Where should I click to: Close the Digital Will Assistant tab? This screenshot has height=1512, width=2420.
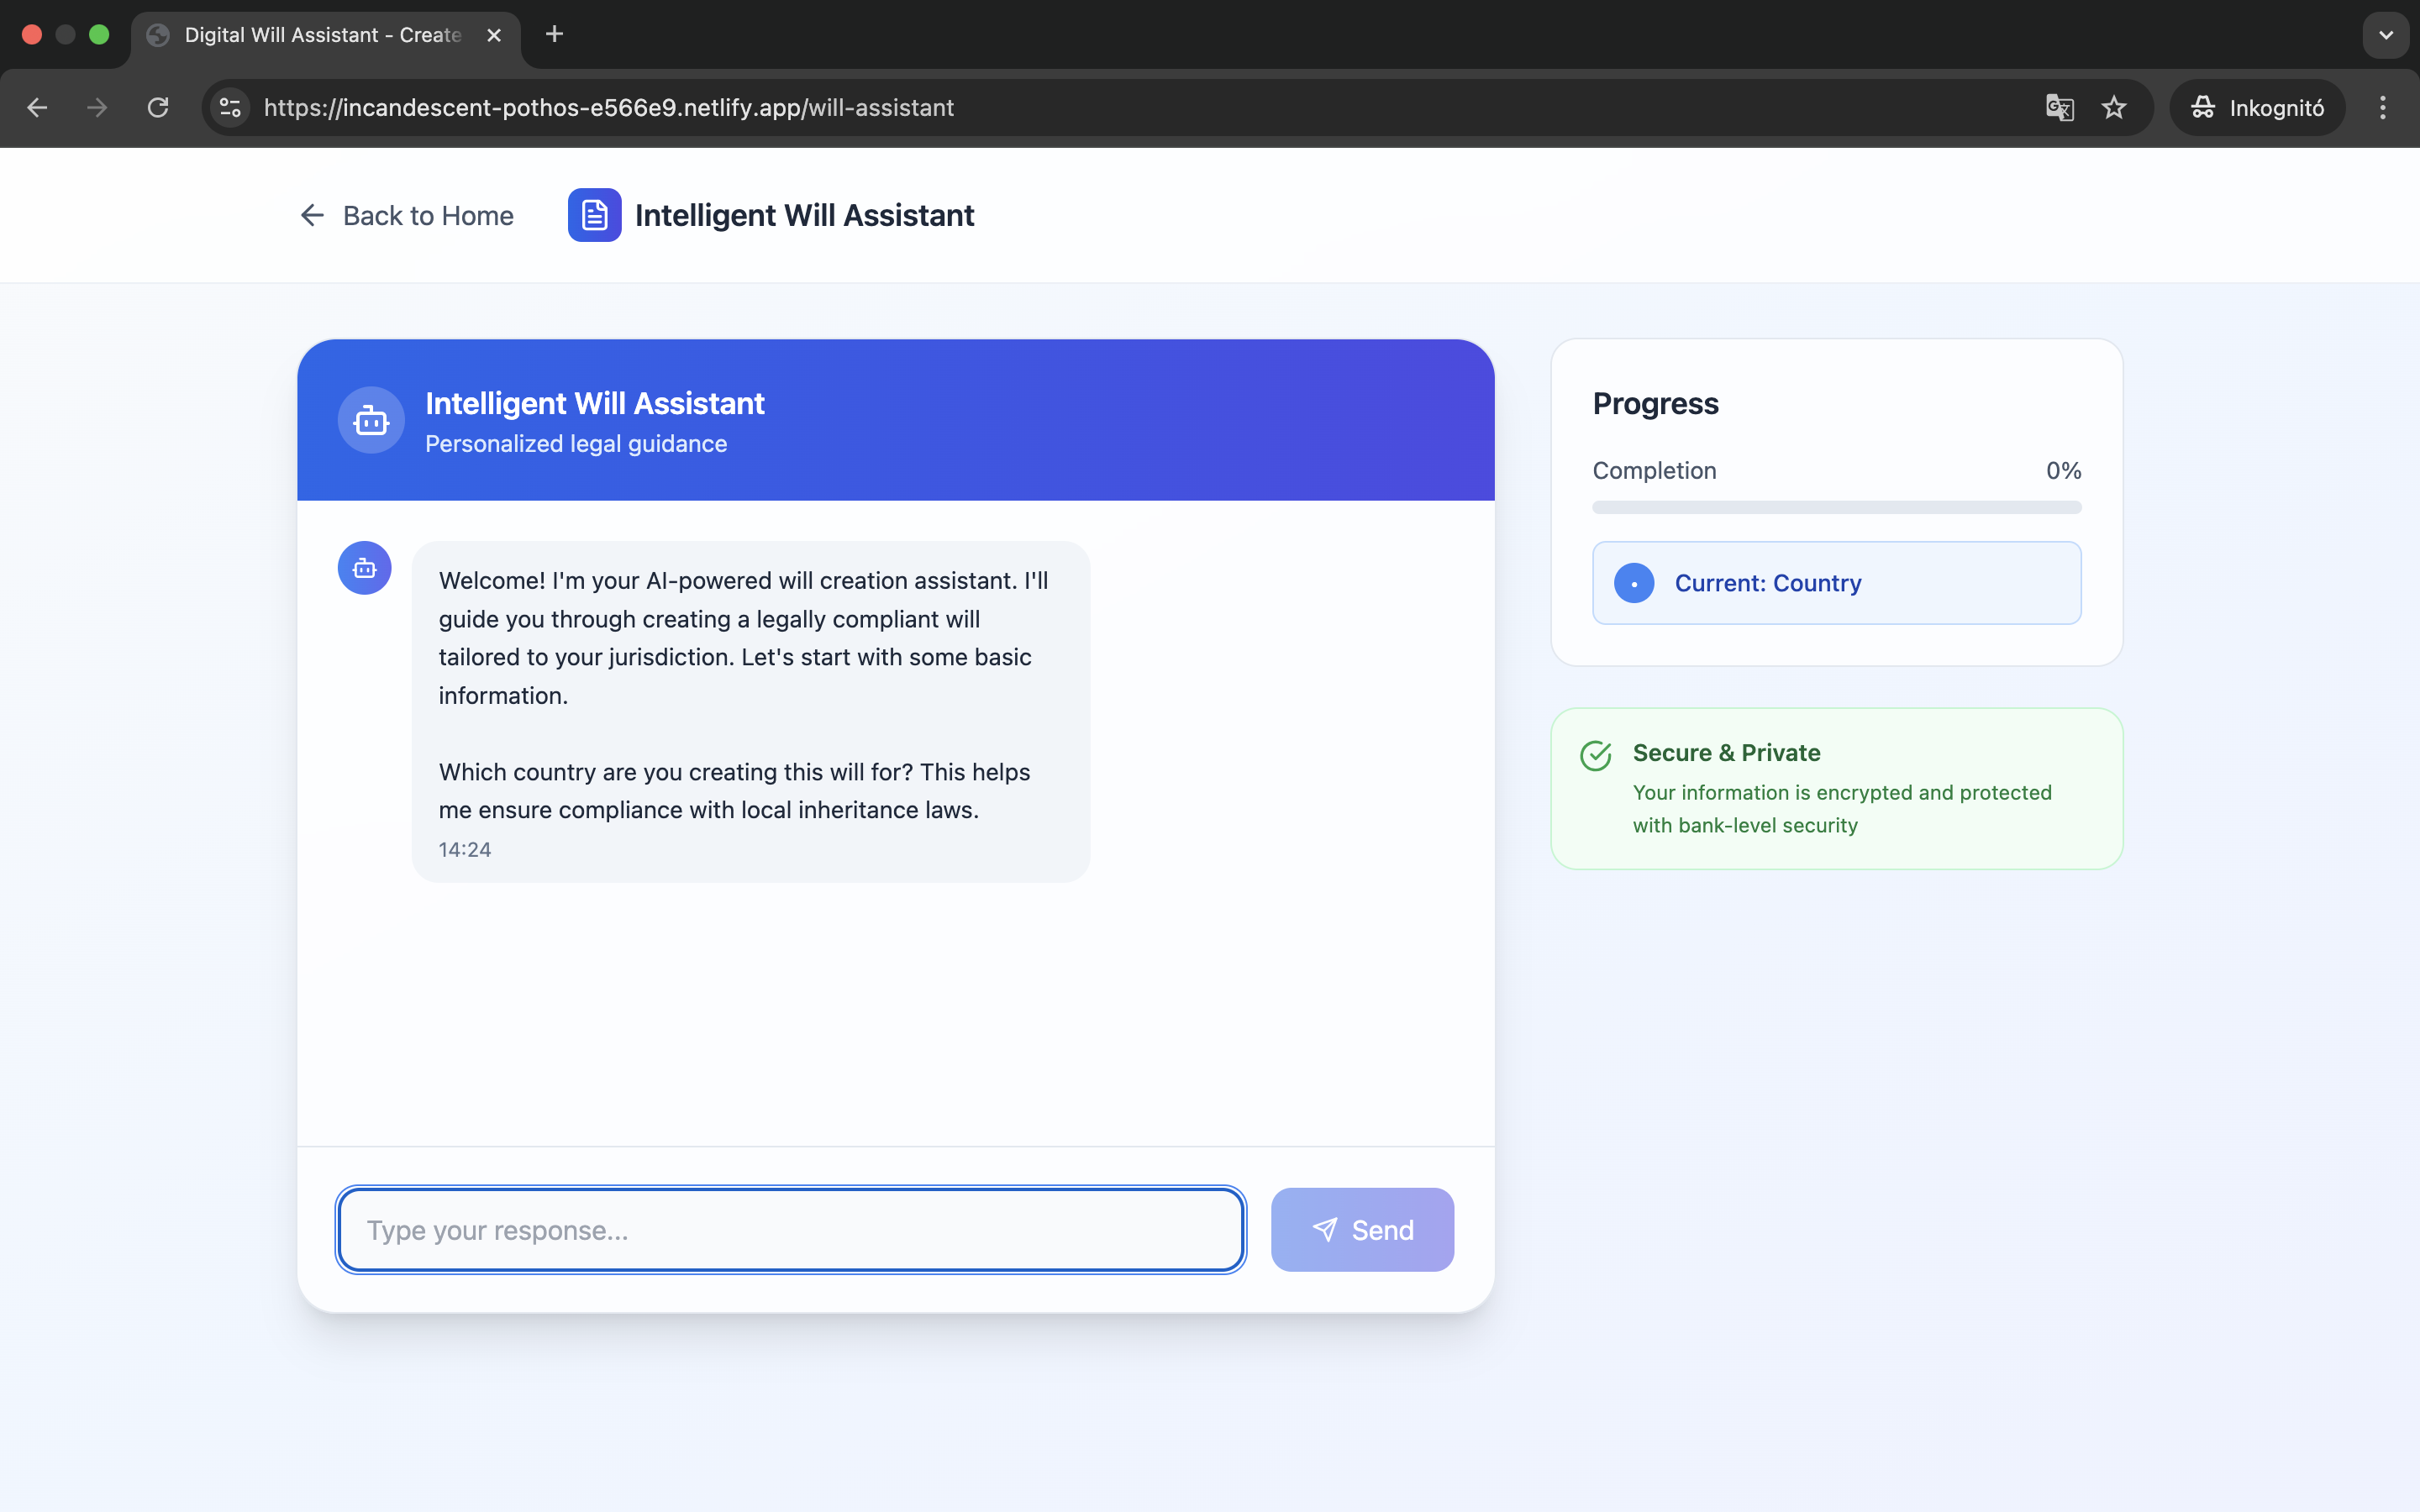pyautogui.click(x=494, y=35)
